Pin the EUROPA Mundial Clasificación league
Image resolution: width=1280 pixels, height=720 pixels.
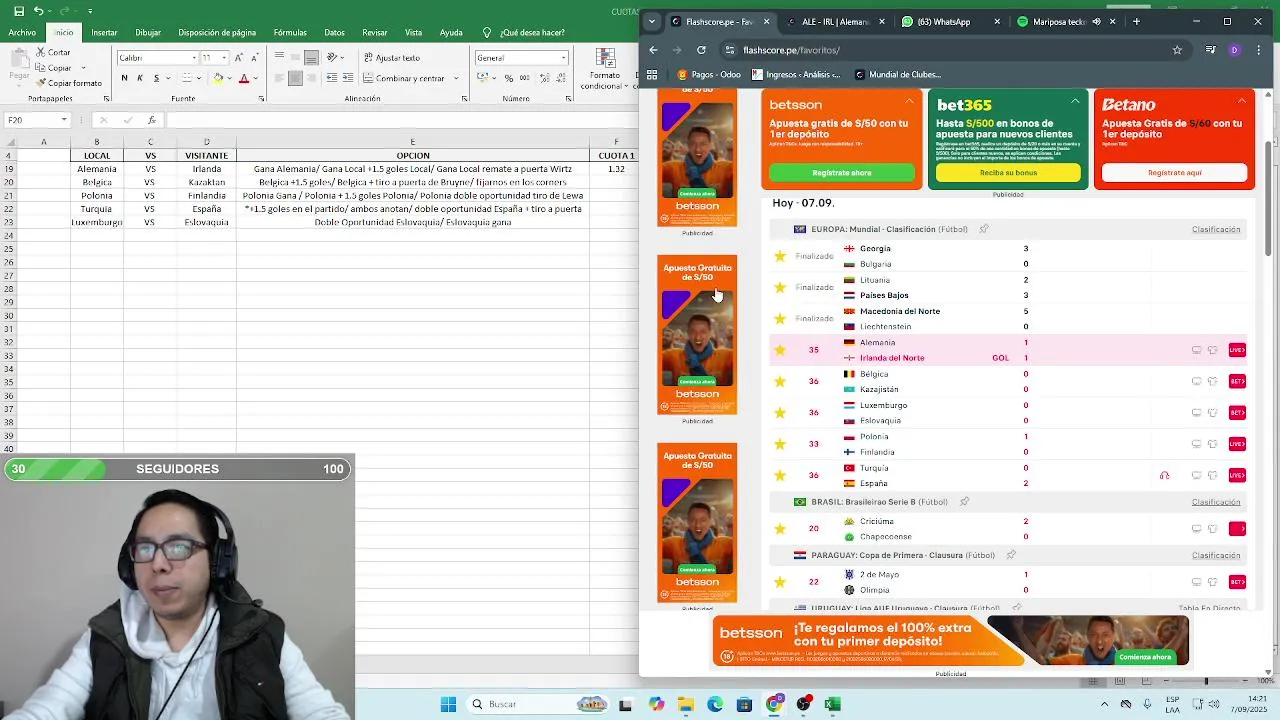click(x=984, y=229)
